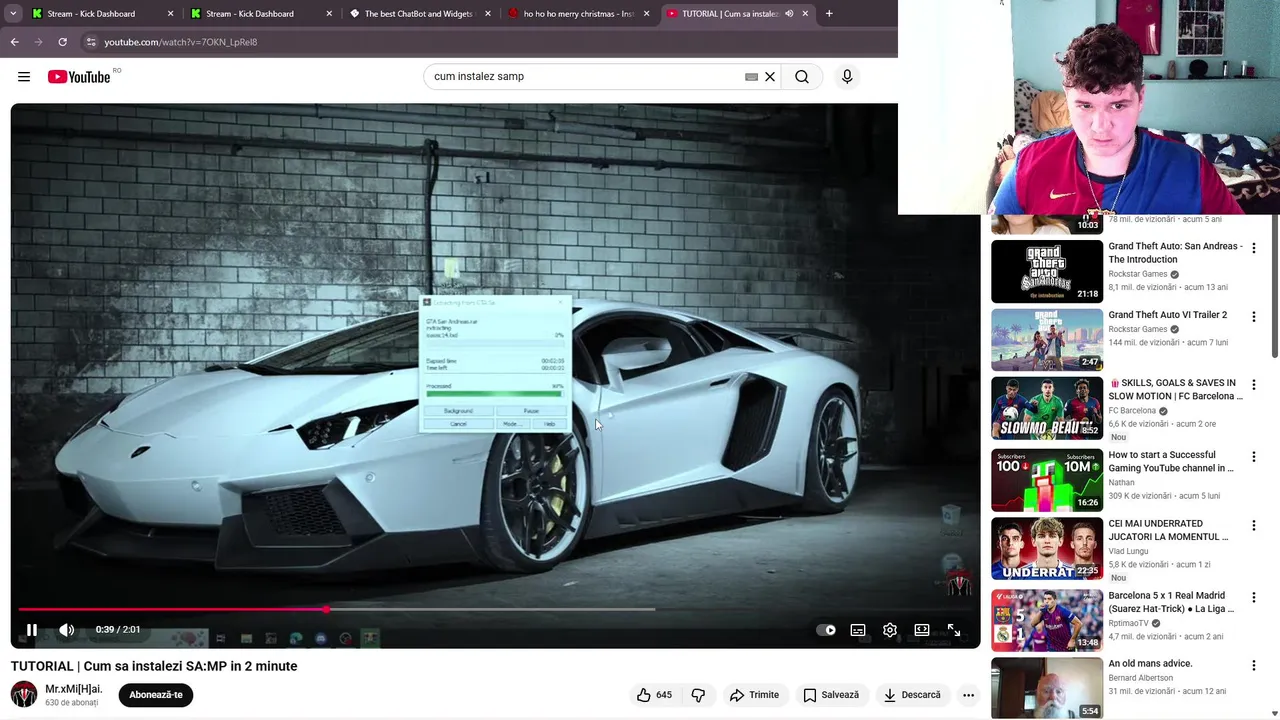Open options for How to start Gaming channel

pos(1253,457)
